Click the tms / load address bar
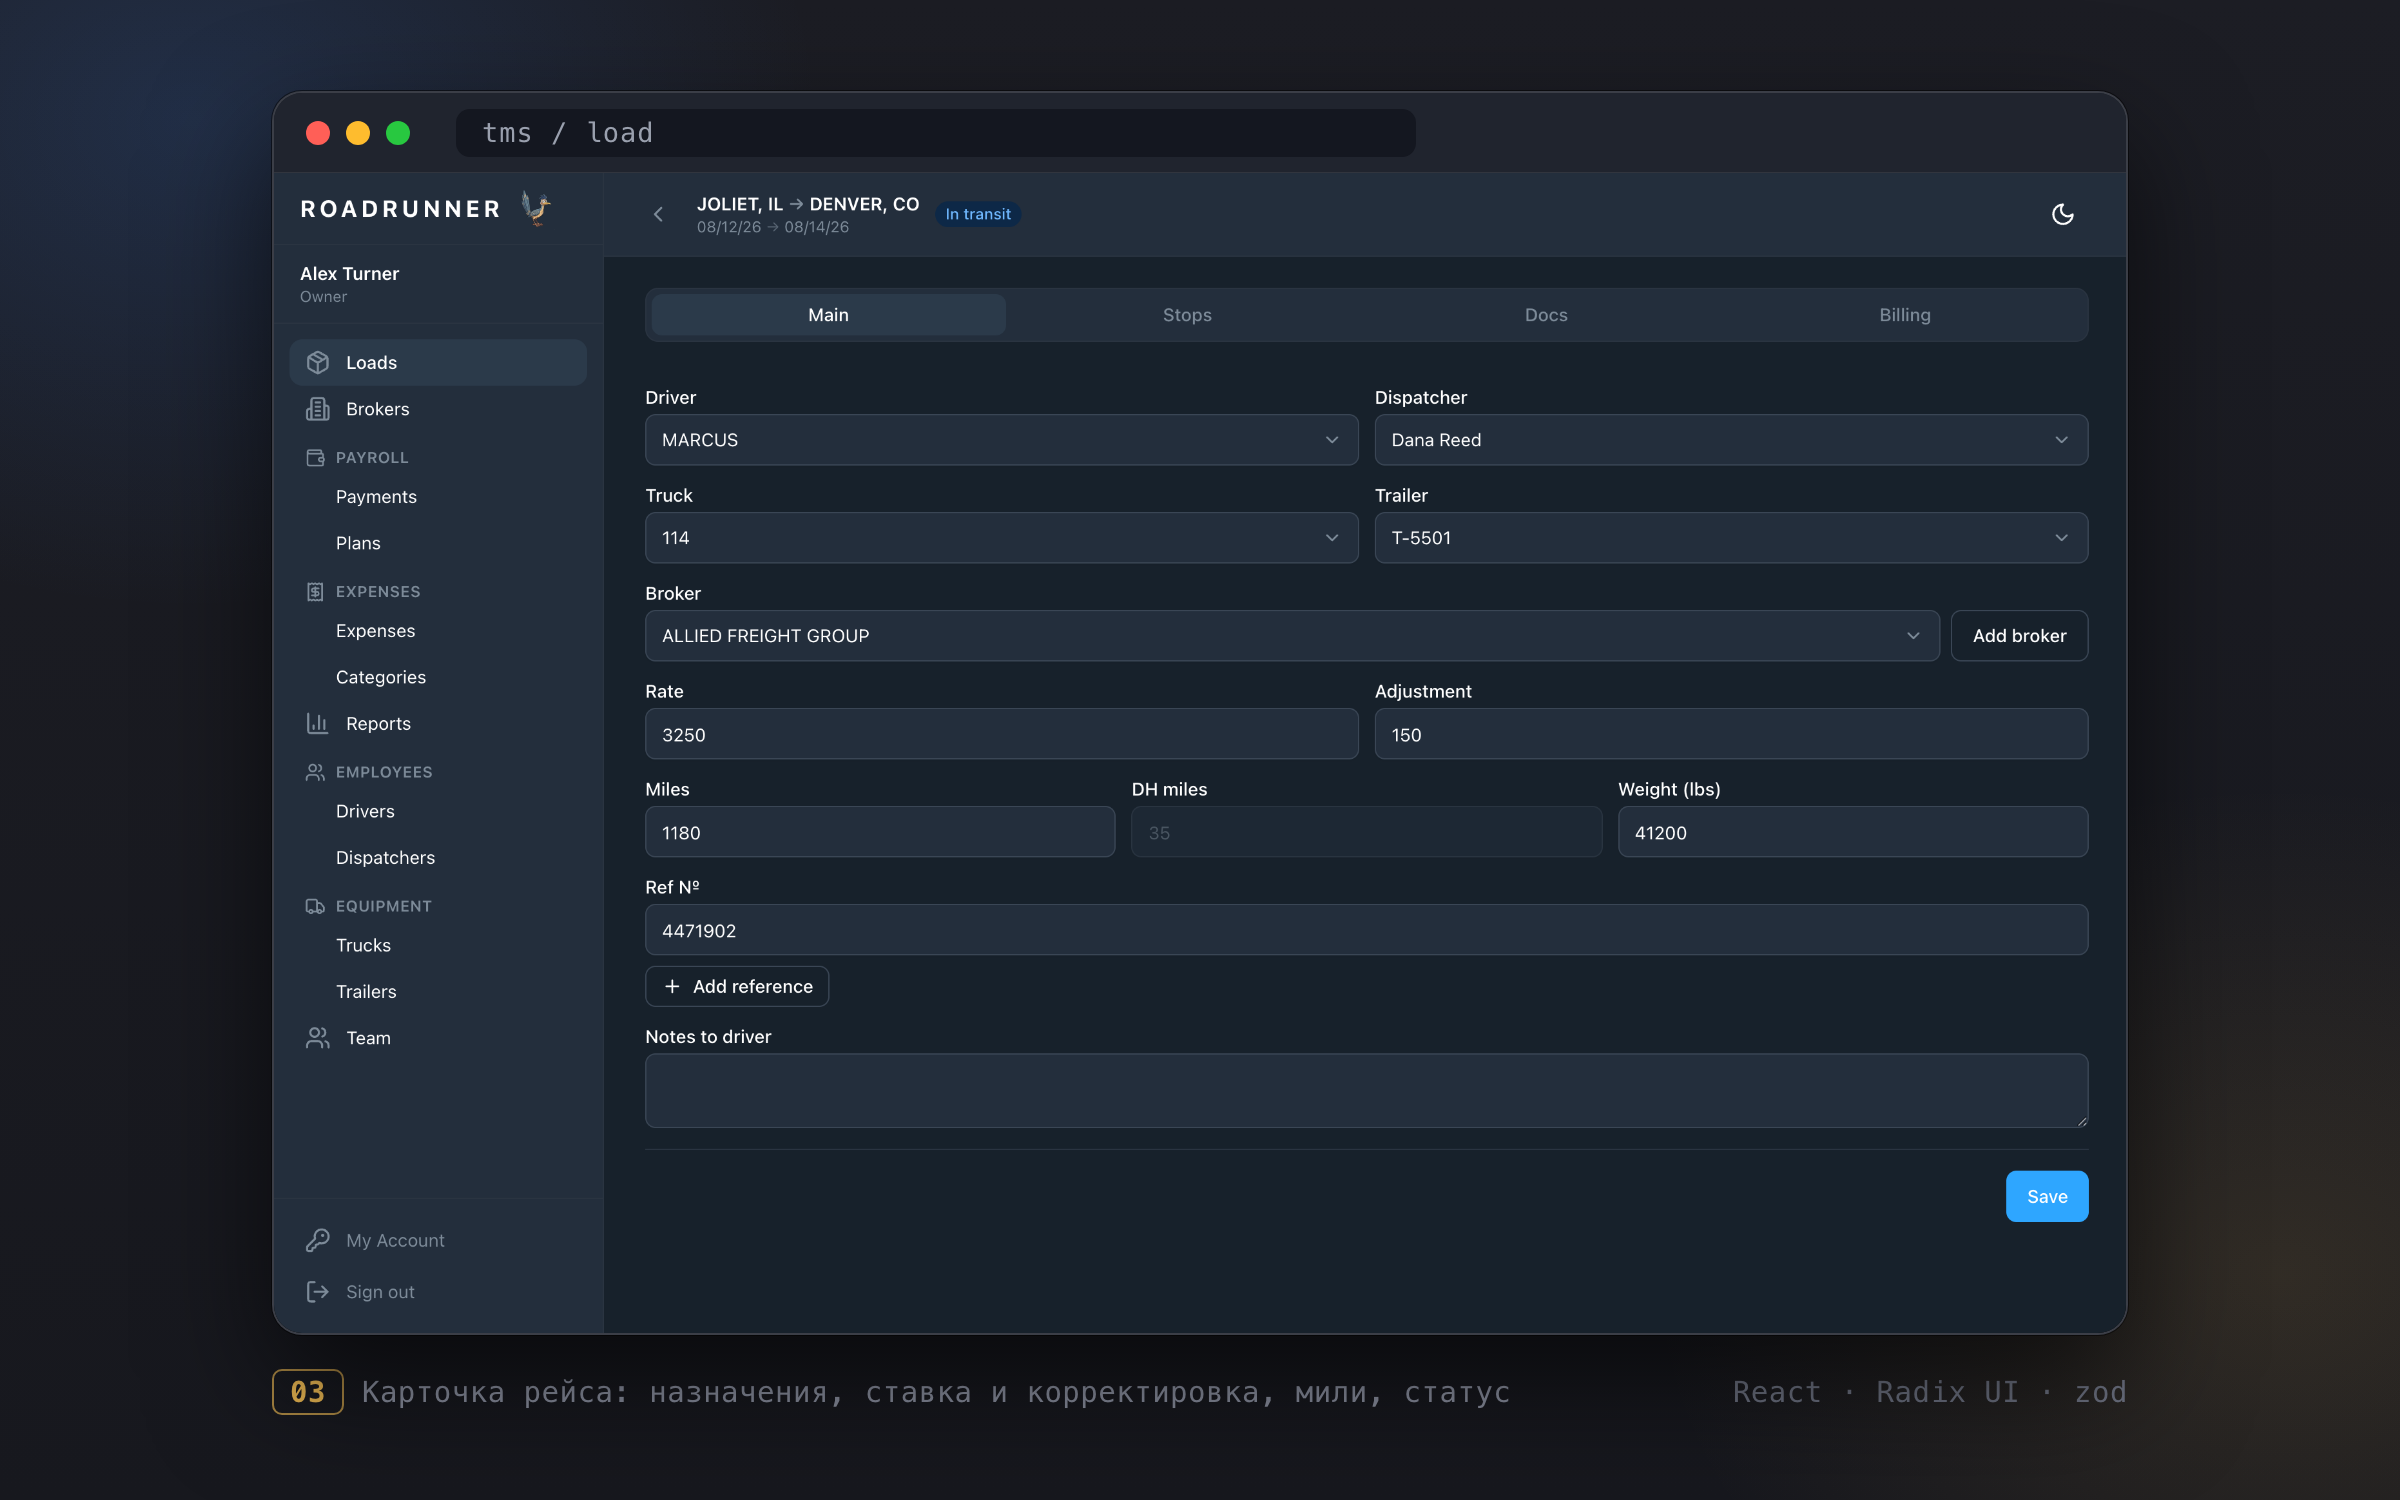 click(x=935, y=133)
